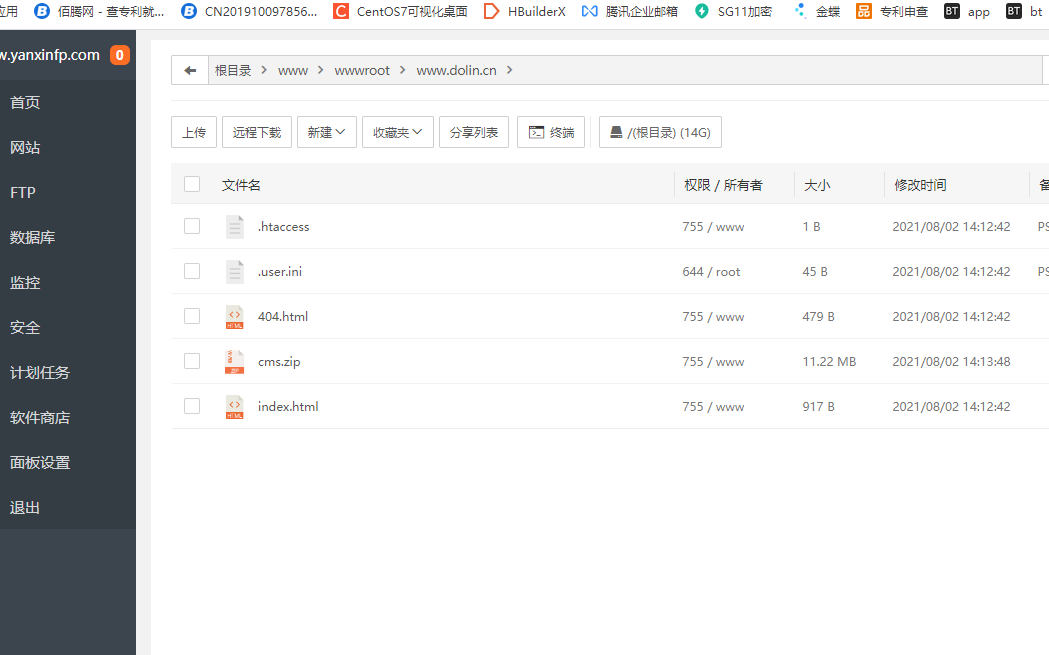This screenshot has width=1049, height=655.
Task: Click the 上传 upload button
Action: tap(194, 132)
